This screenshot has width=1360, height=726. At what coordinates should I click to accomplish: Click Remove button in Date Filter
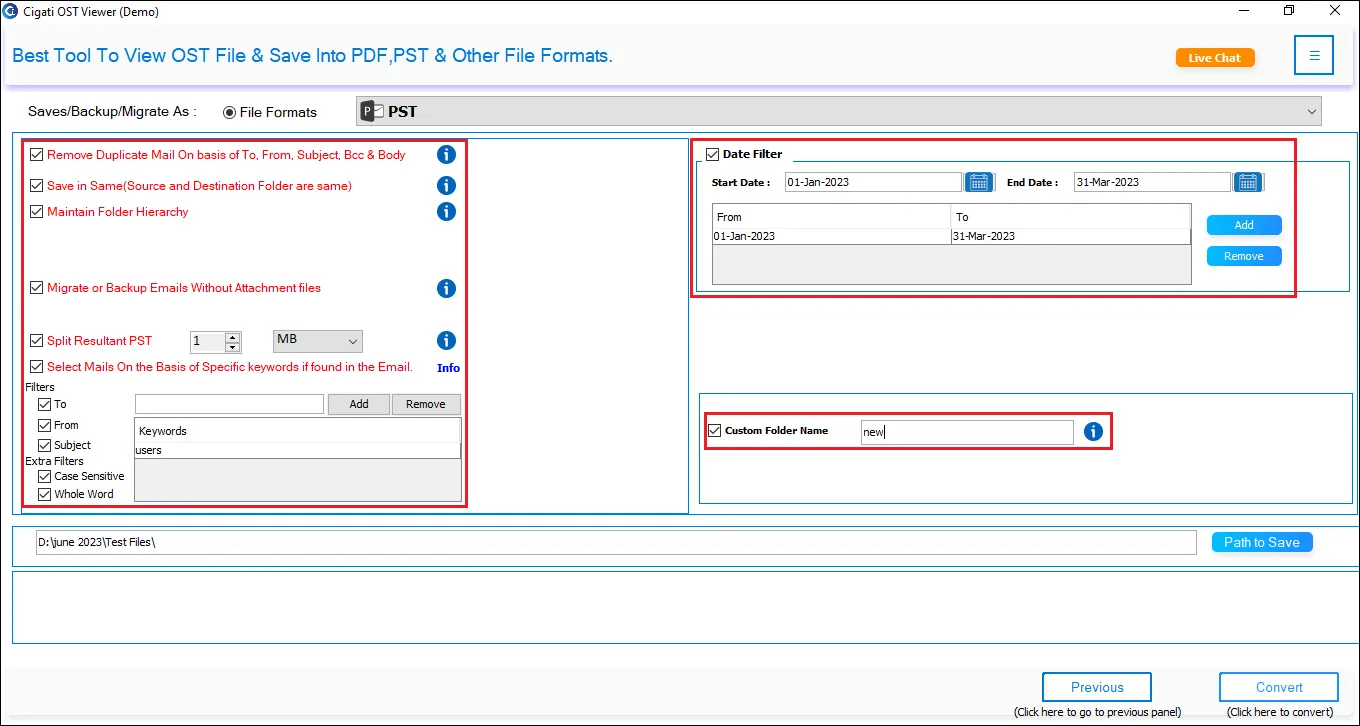click(1244, 256)
